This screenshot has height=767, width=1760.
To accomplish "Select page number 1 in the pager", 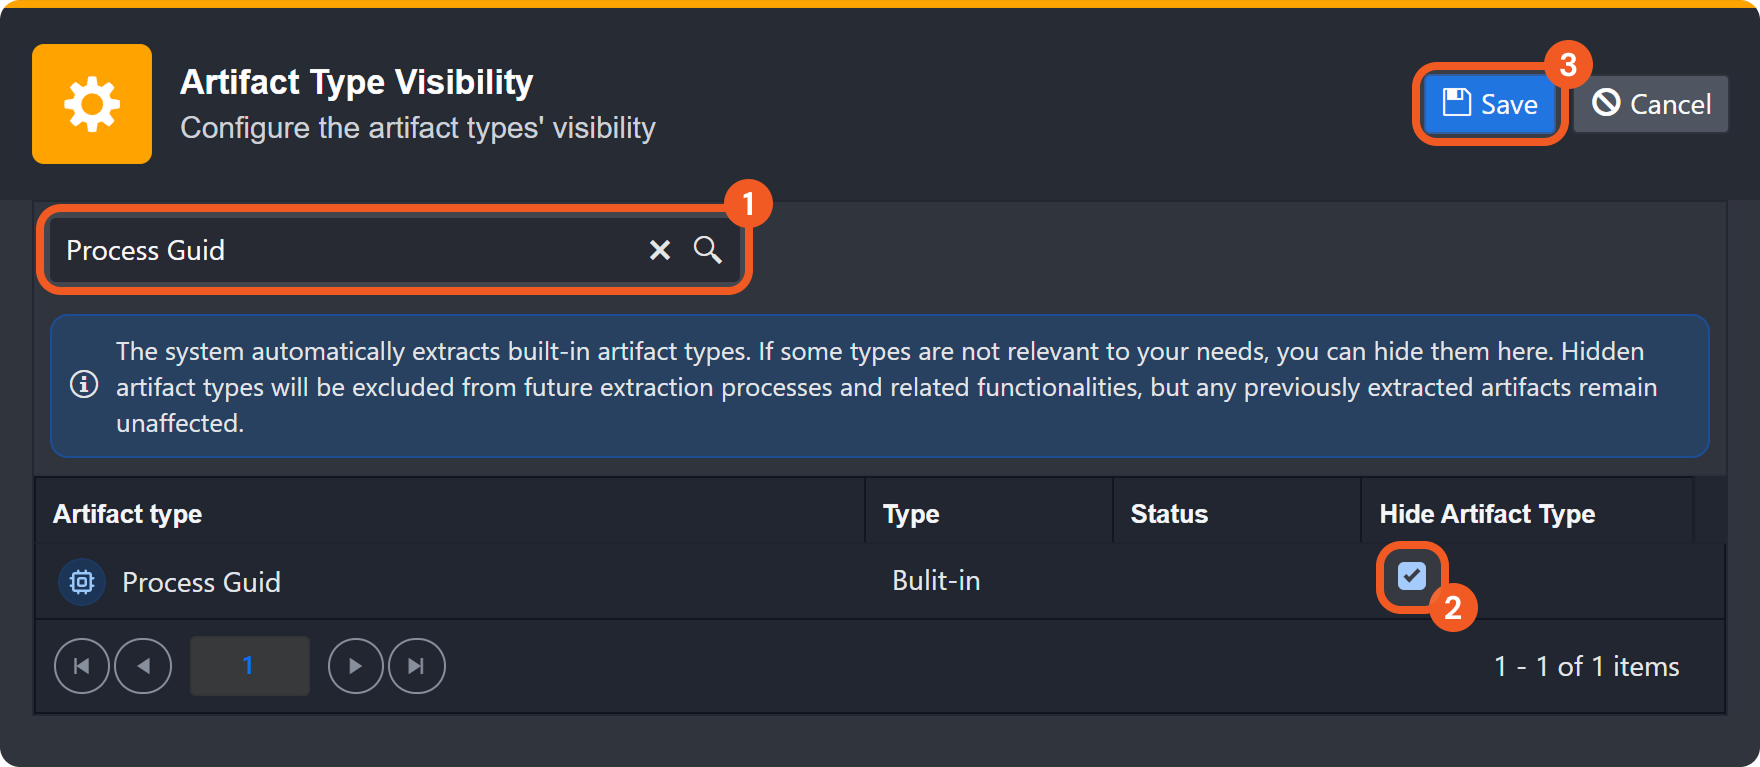I will [249, 666].
